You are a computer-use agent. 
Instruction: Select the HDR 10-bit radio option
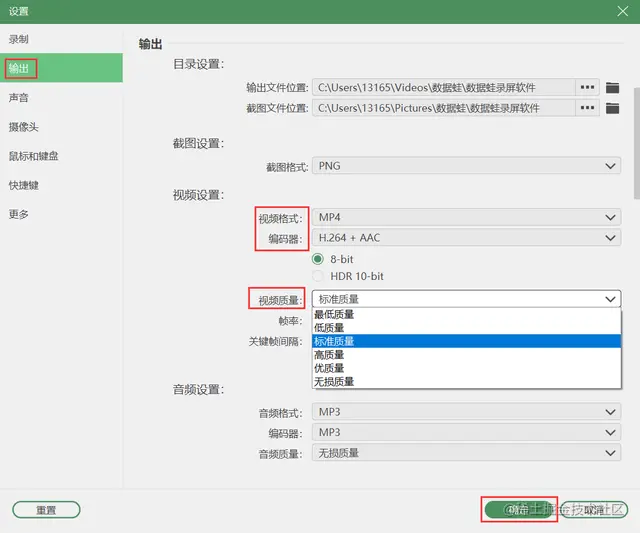(318, 276)
